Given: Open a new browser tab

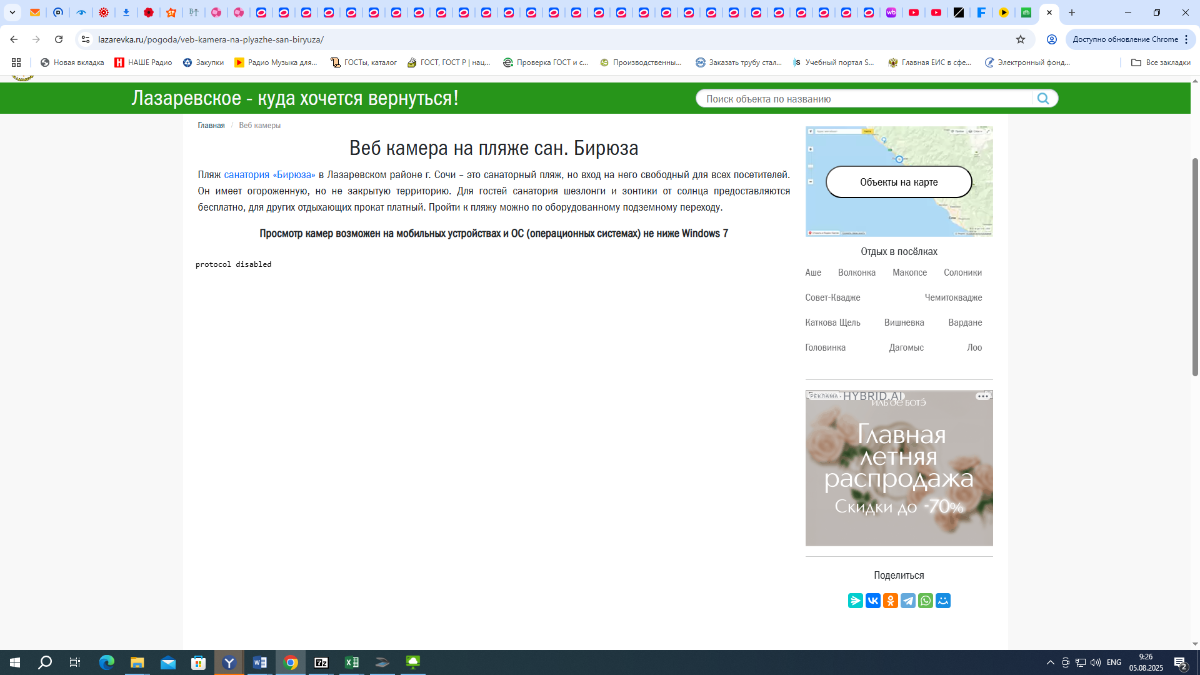Looking at the screenshot, I should pyautogui.click(x=1072, y=13).
